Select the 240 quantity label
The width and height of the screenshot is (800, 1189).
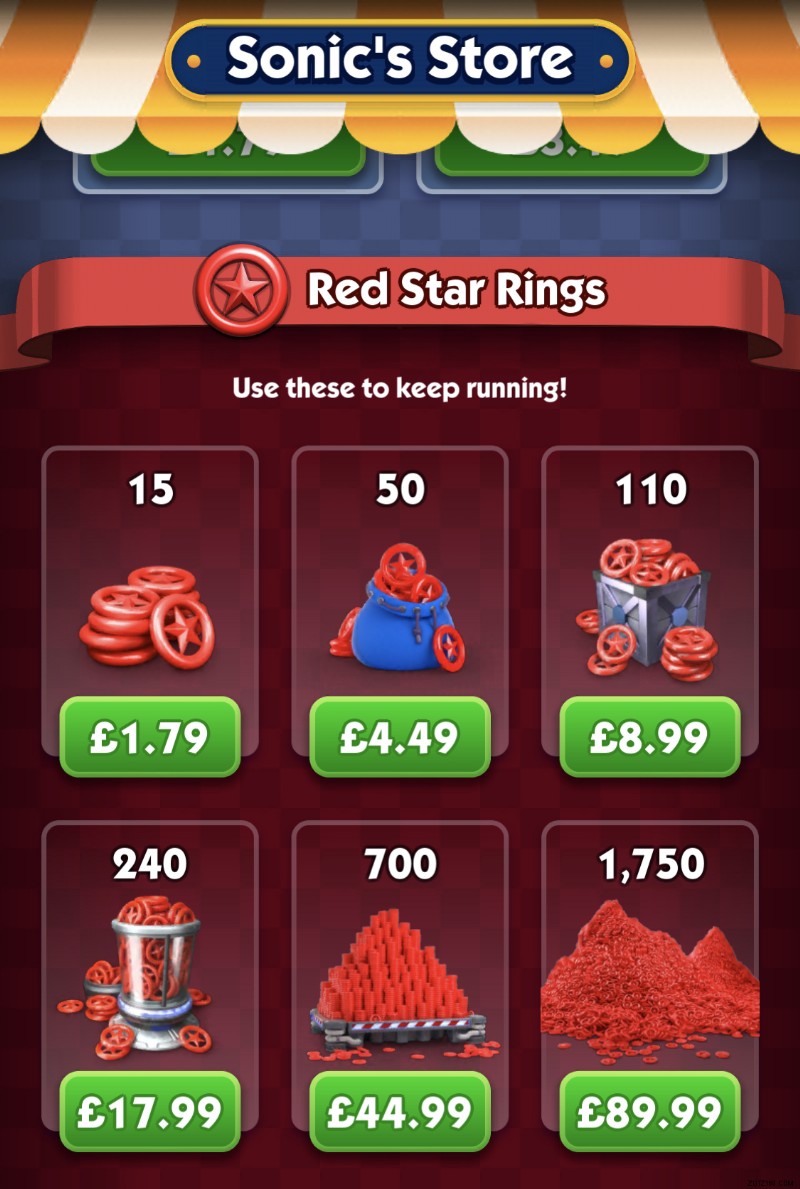(150, 865)
